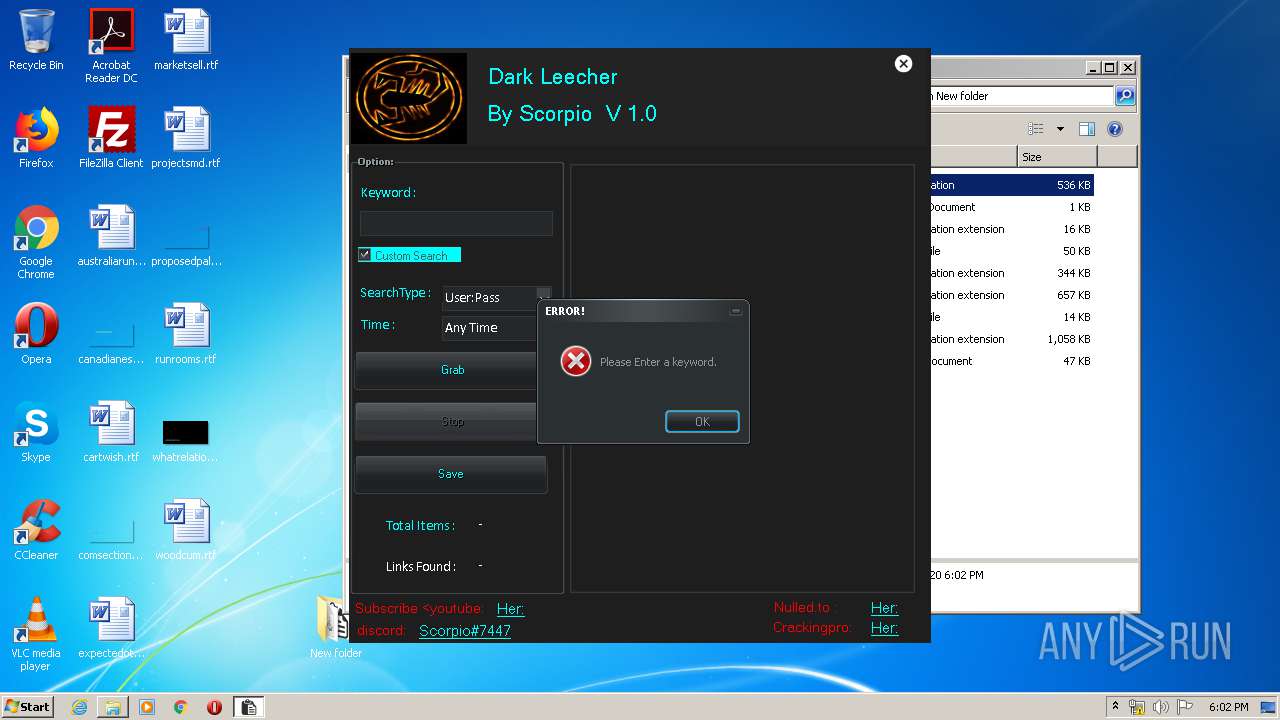Select the projectsmd.rtf desktop file

186,138
